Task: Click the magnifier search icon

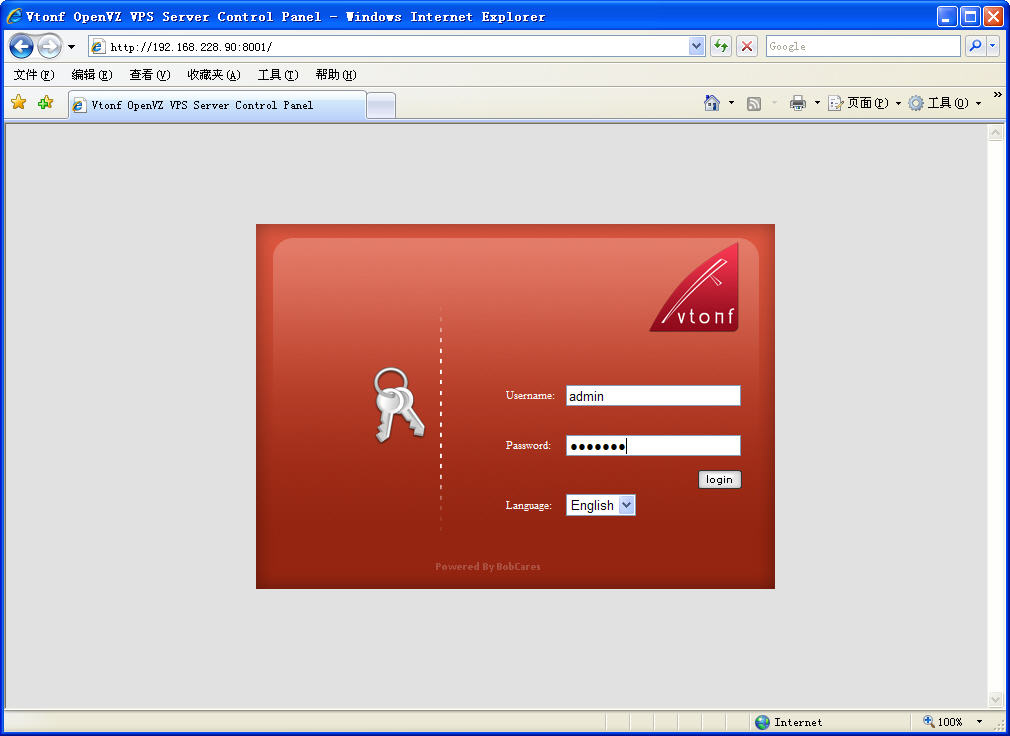Action: 975,46
